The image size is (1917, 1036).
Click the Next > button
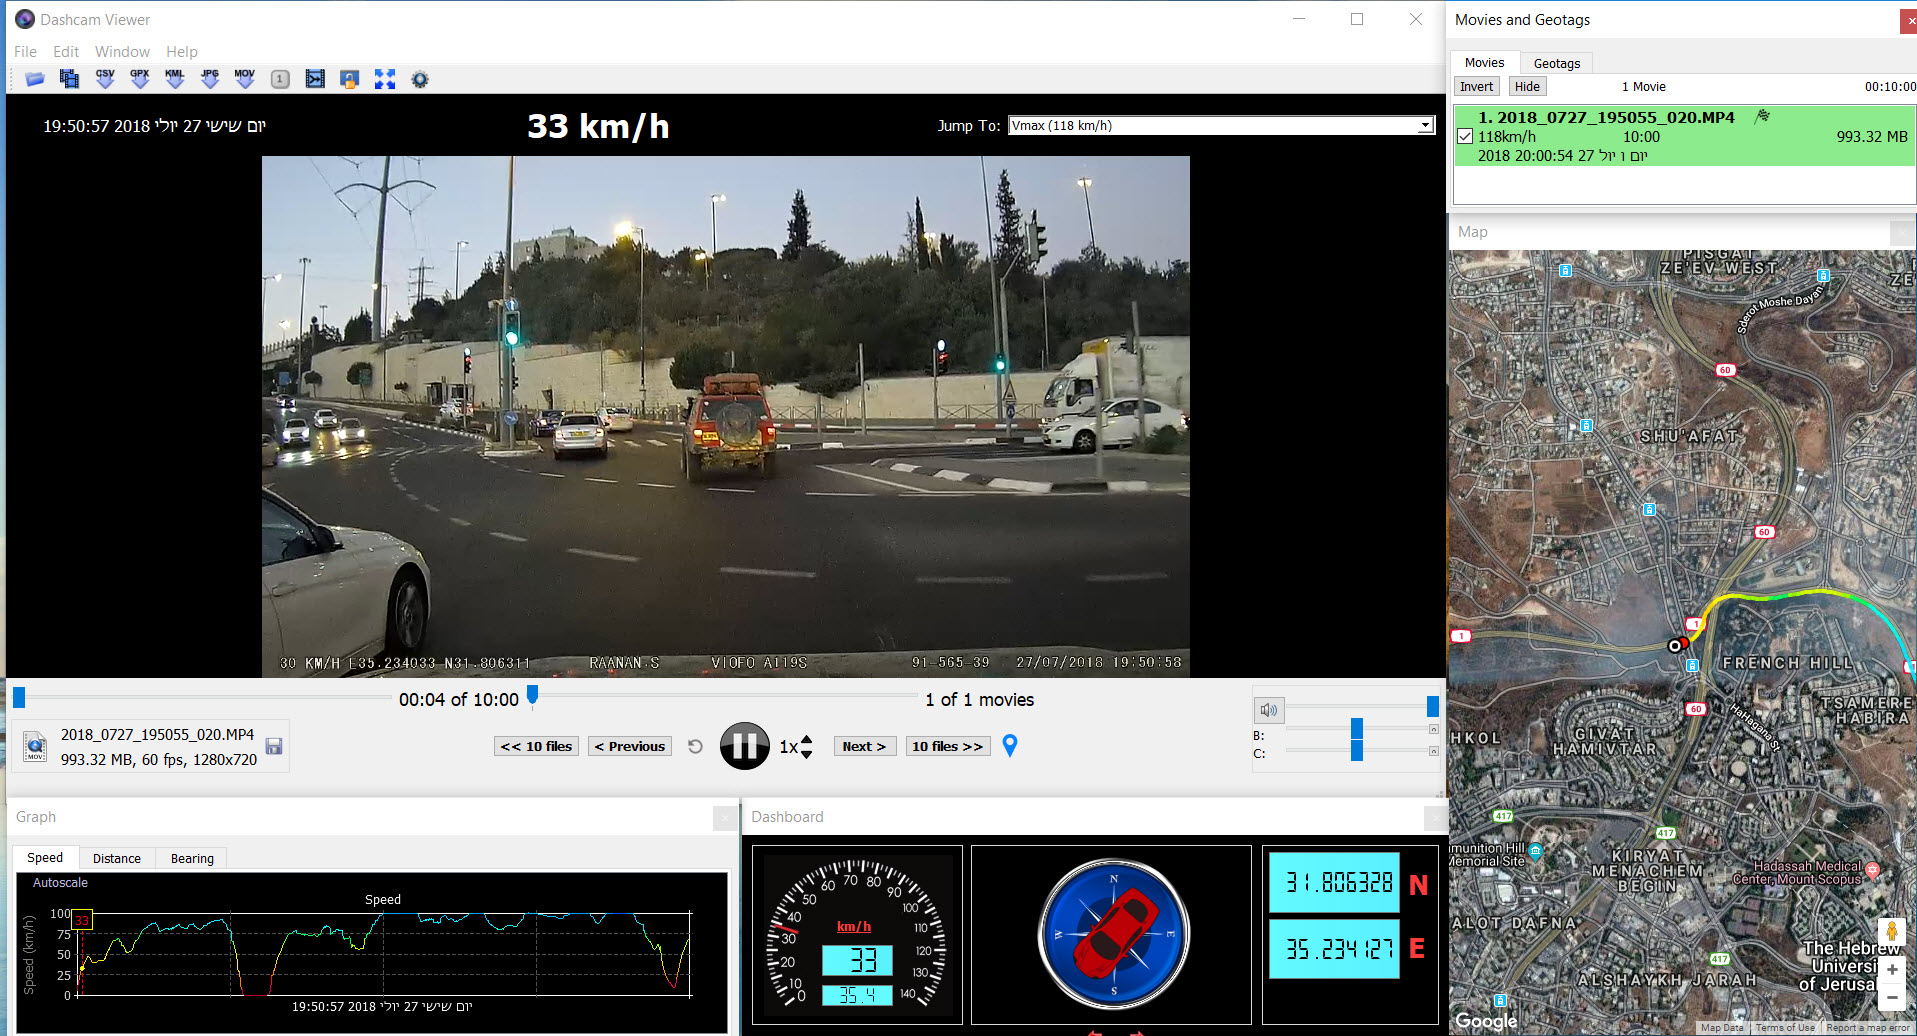tap(864, 746)
